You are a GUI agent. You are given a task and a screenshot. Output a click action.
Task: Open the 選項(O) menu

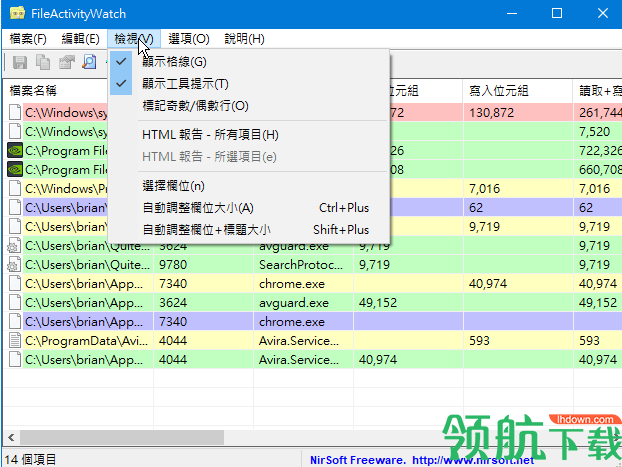[x=189, y=39]
